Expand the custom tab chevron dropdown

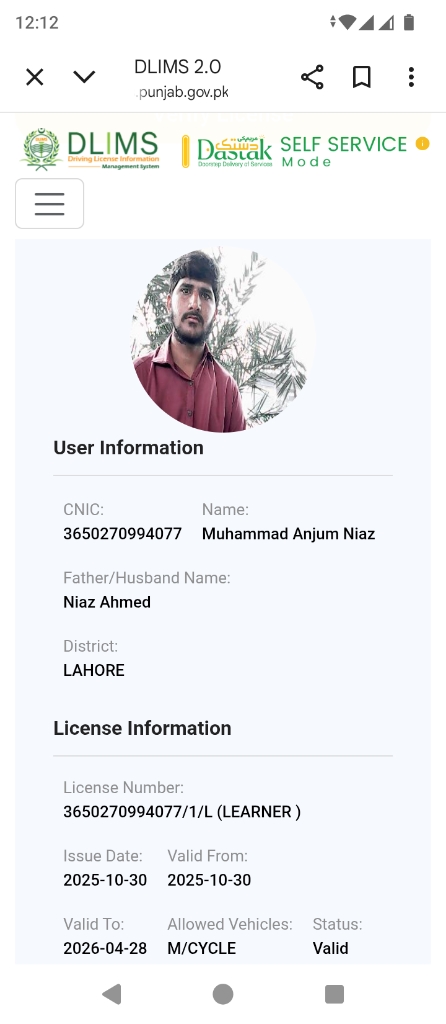click(84, 77)
